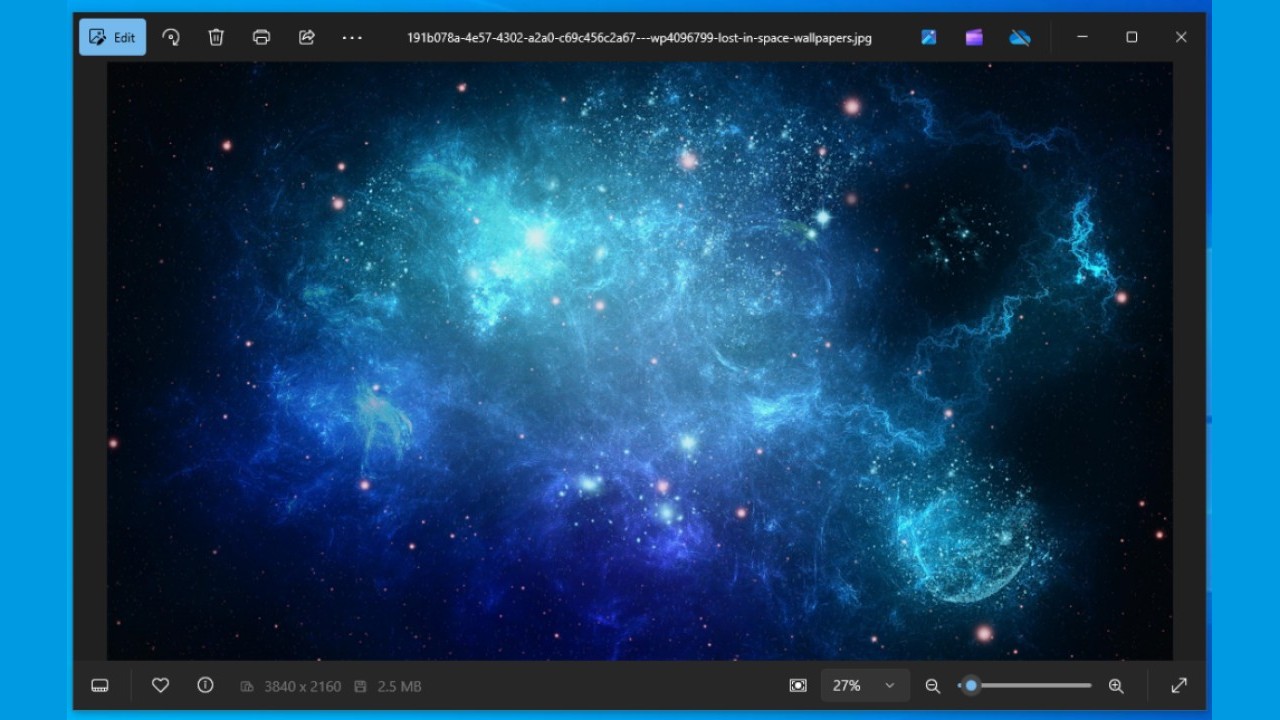Screen dimensions: 1280x720
Task: Open the Edit image button
Action: (x=112, y=37)
